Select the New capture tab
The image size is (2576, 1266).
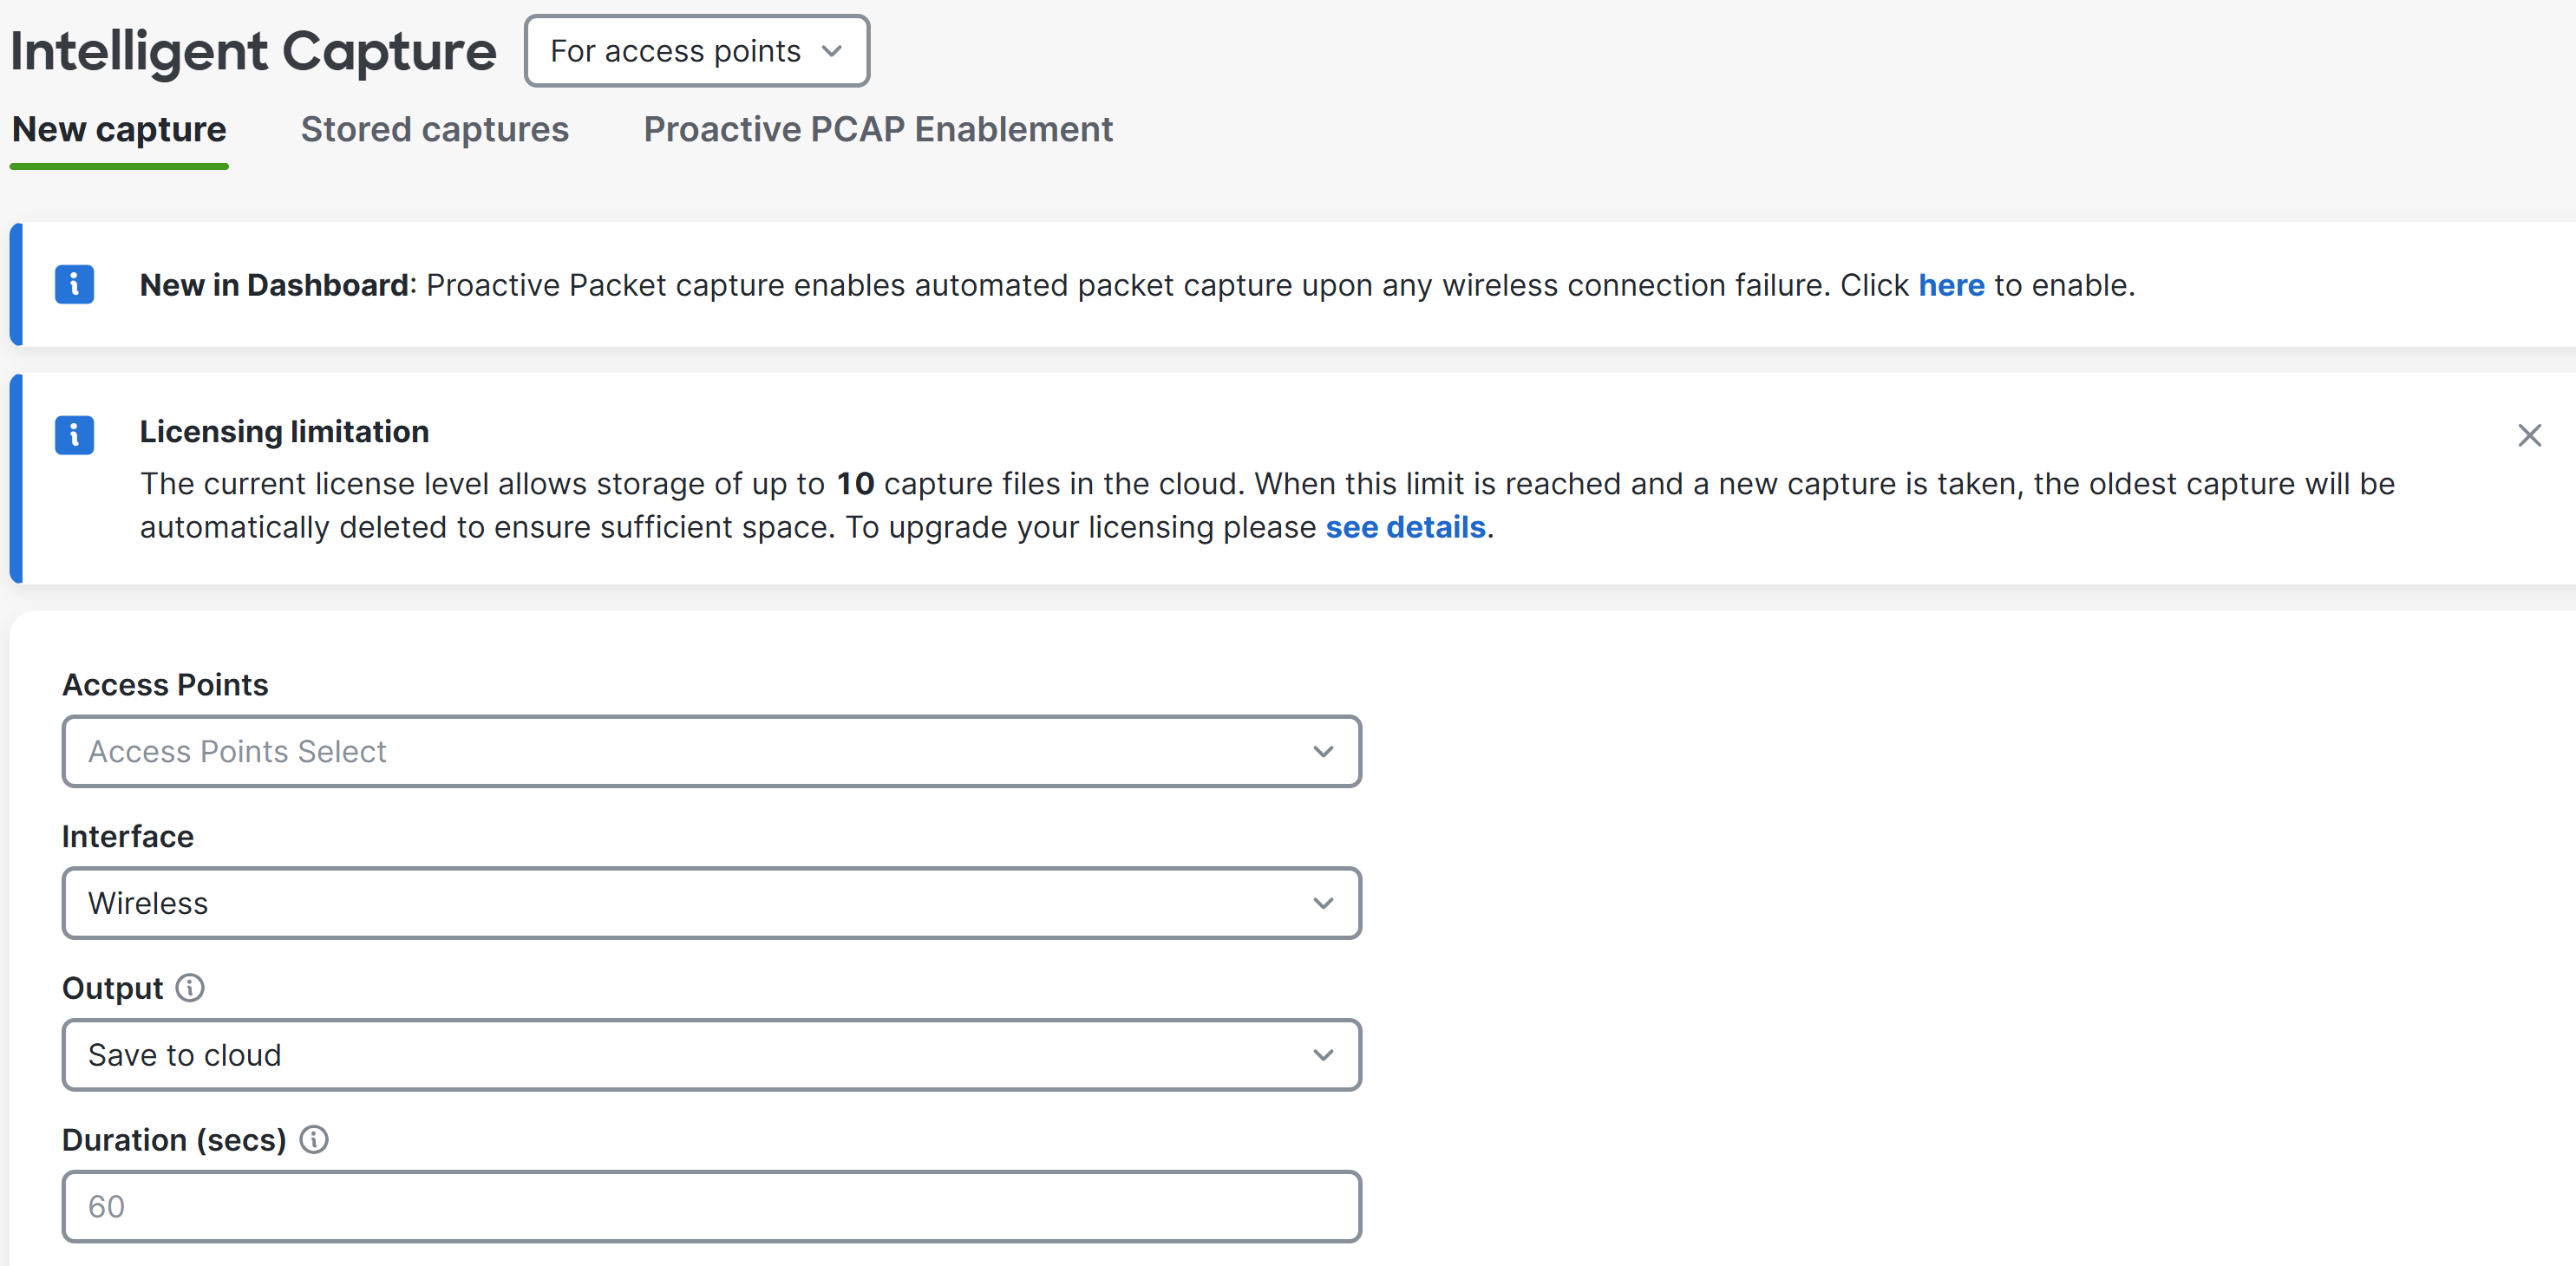tap(119, 130)
